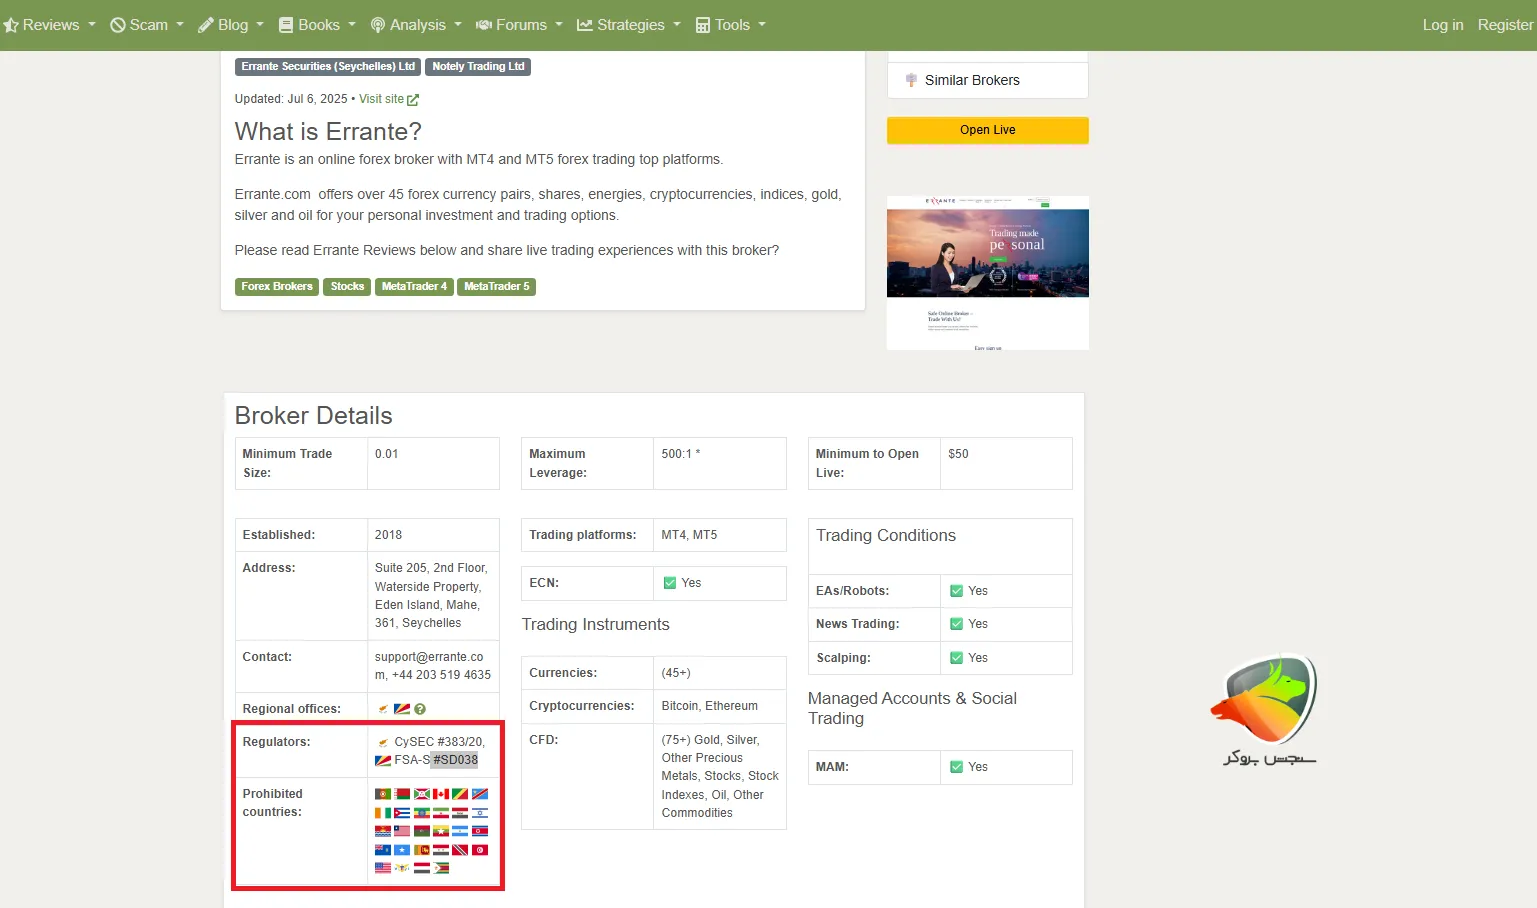Open the Errante website screenshot thumbnail
Screen dimensions: 1537x908
(987, 272)
